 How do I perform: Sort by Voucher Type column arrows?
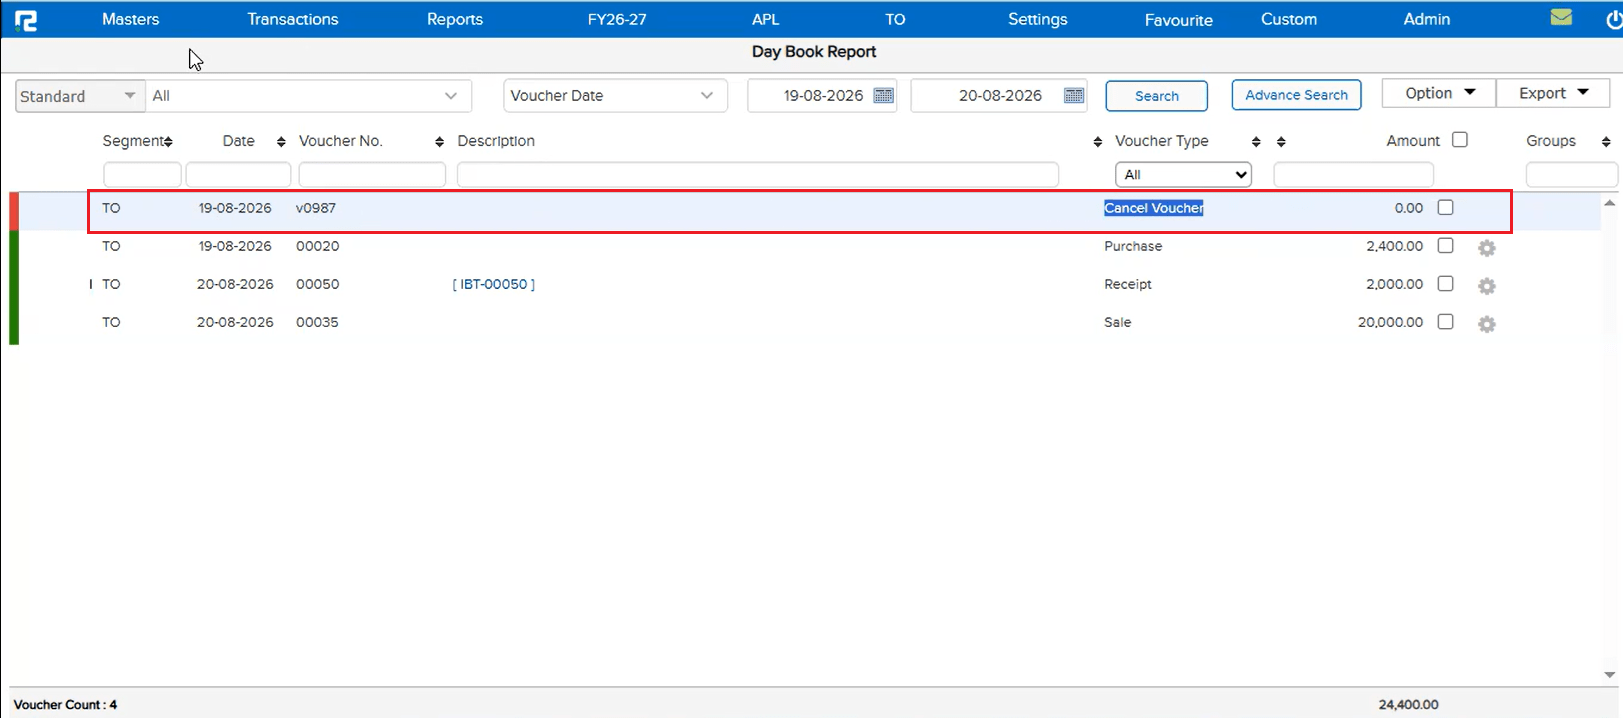[1256, 142]
